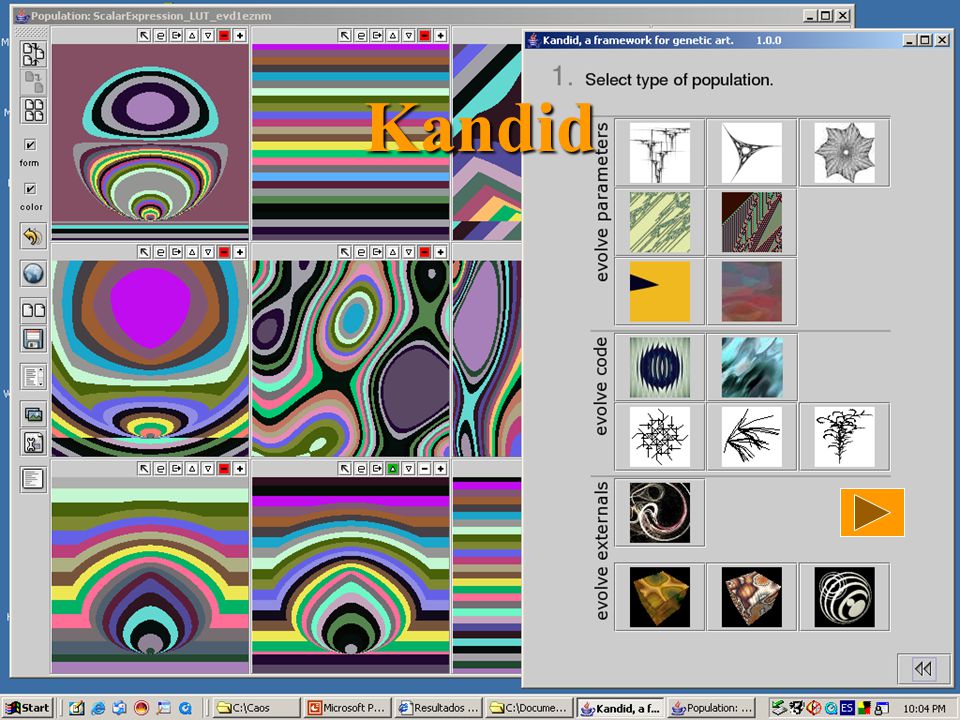960x720 pixels.
Task: Choose the symmetric black line-knot population type
Action: [x=659, y=437]
